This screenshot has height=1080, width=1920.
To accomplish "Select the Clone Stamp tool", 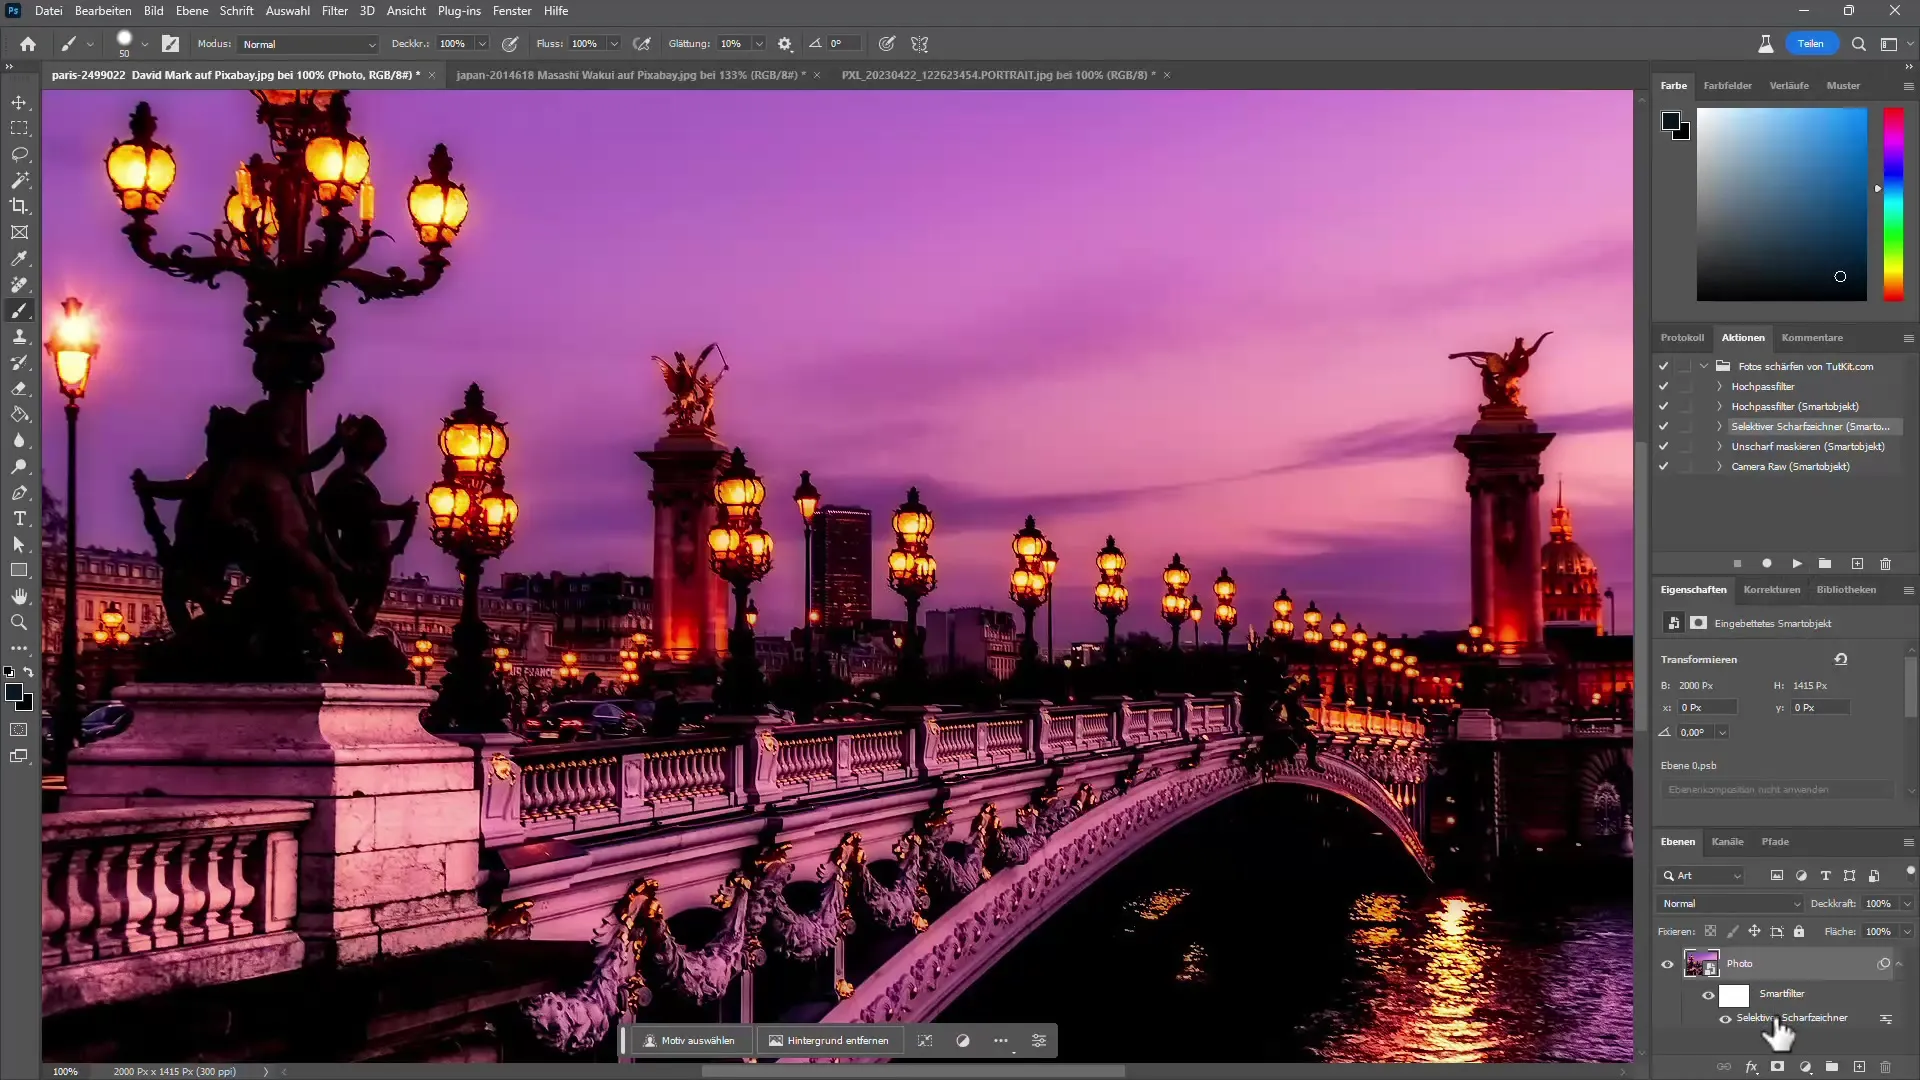I will [20, 336].
